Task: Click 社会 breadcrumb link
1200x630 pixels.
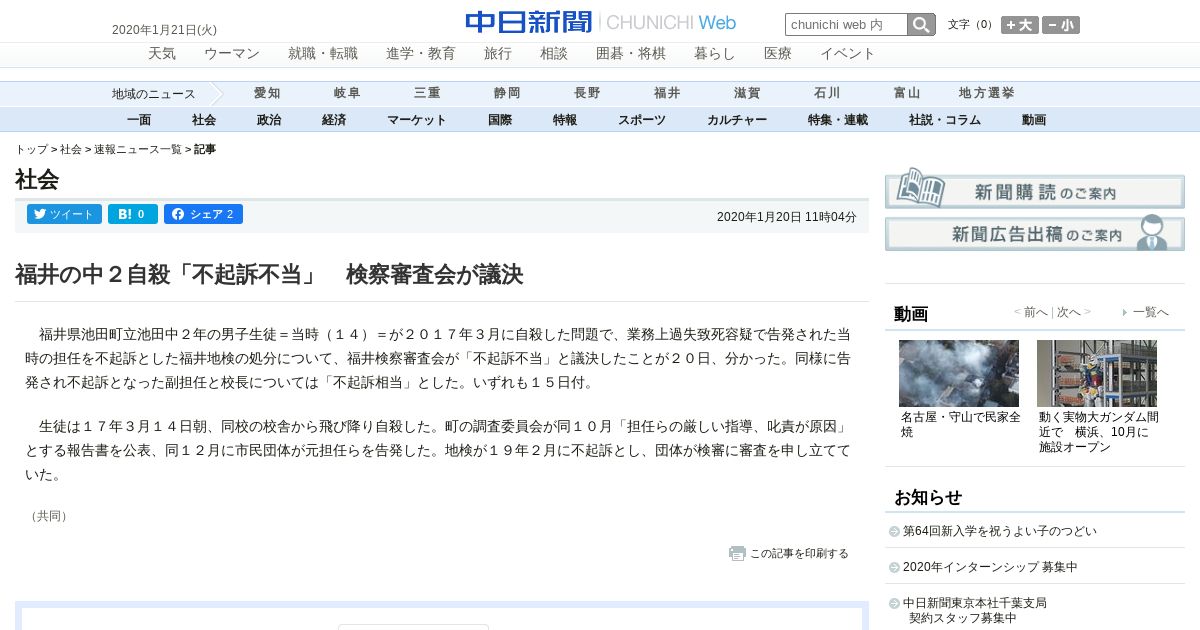Action: [71, 149]
